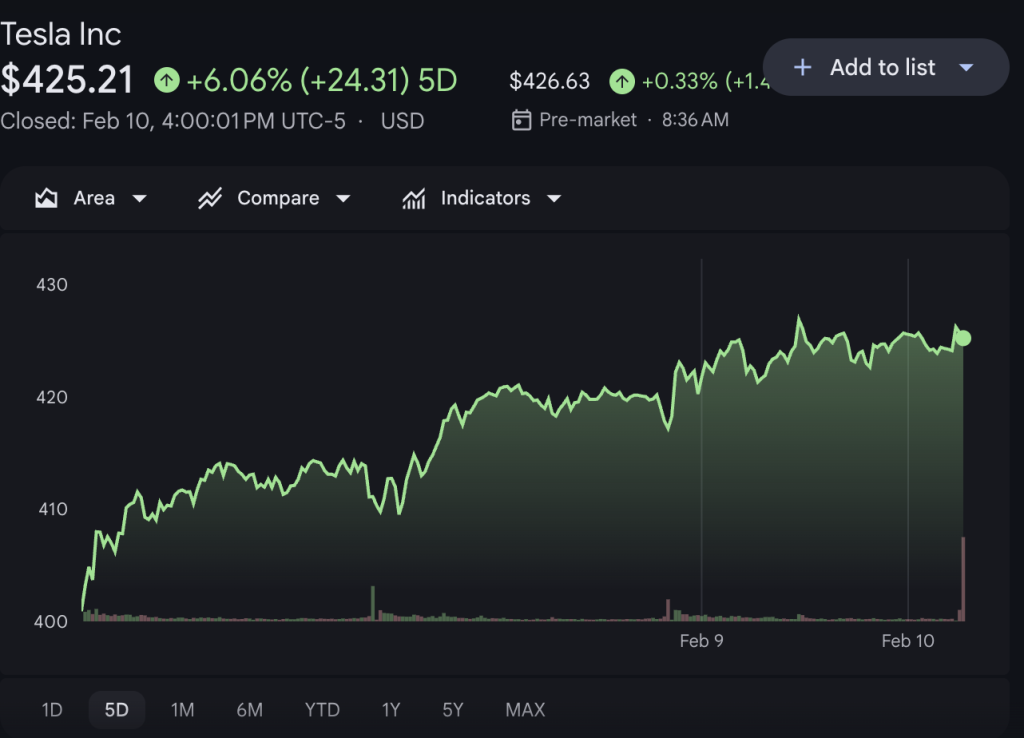
Task: Click the Add to list button
Action: (x=882, y=67)
